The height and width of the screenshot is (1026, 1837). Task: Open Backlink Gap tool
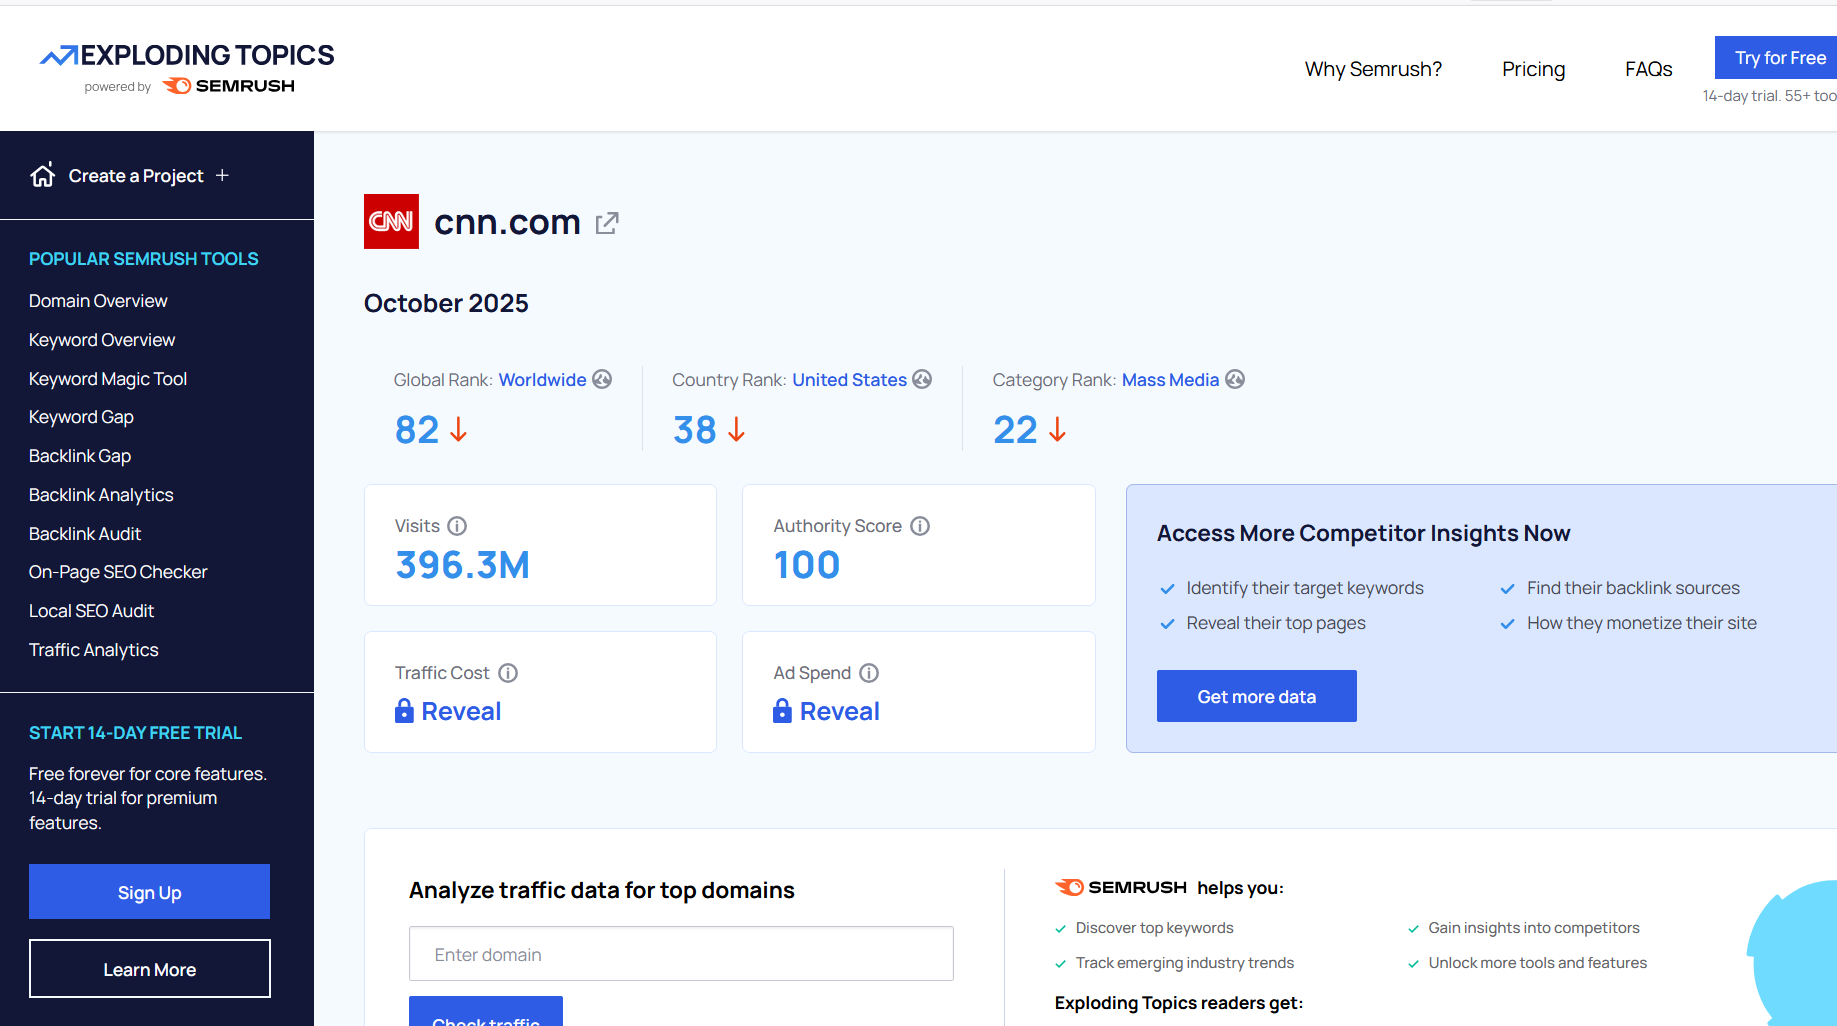pyautogui.click(x=80, y=456)
